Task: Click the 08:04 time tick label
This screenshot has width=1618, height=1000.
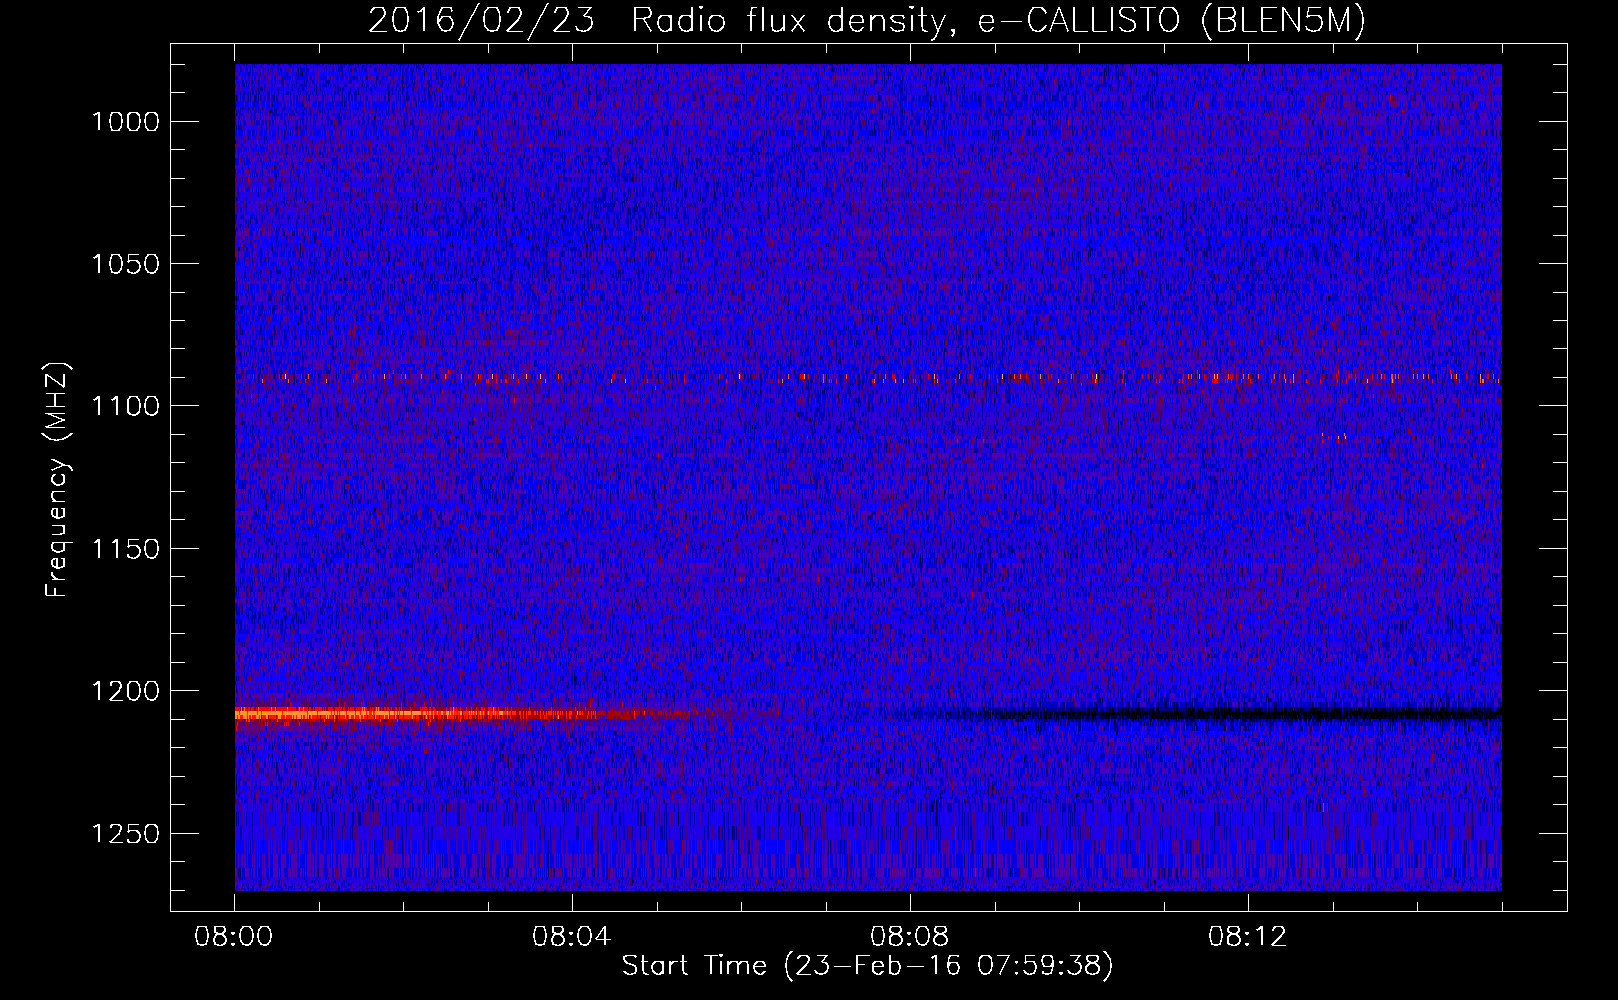Action: 572,937
